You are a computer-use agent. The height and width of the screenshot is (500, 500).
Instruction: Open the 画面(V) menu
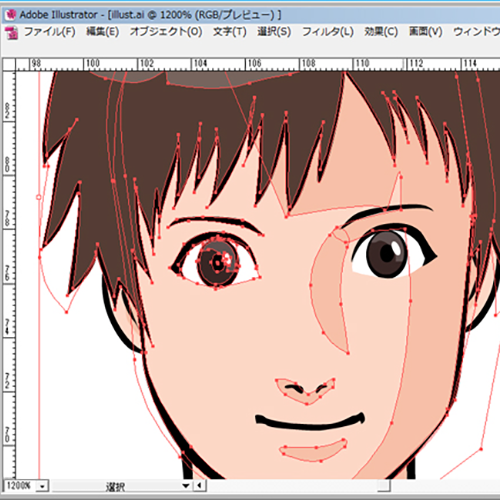(426, 32)
